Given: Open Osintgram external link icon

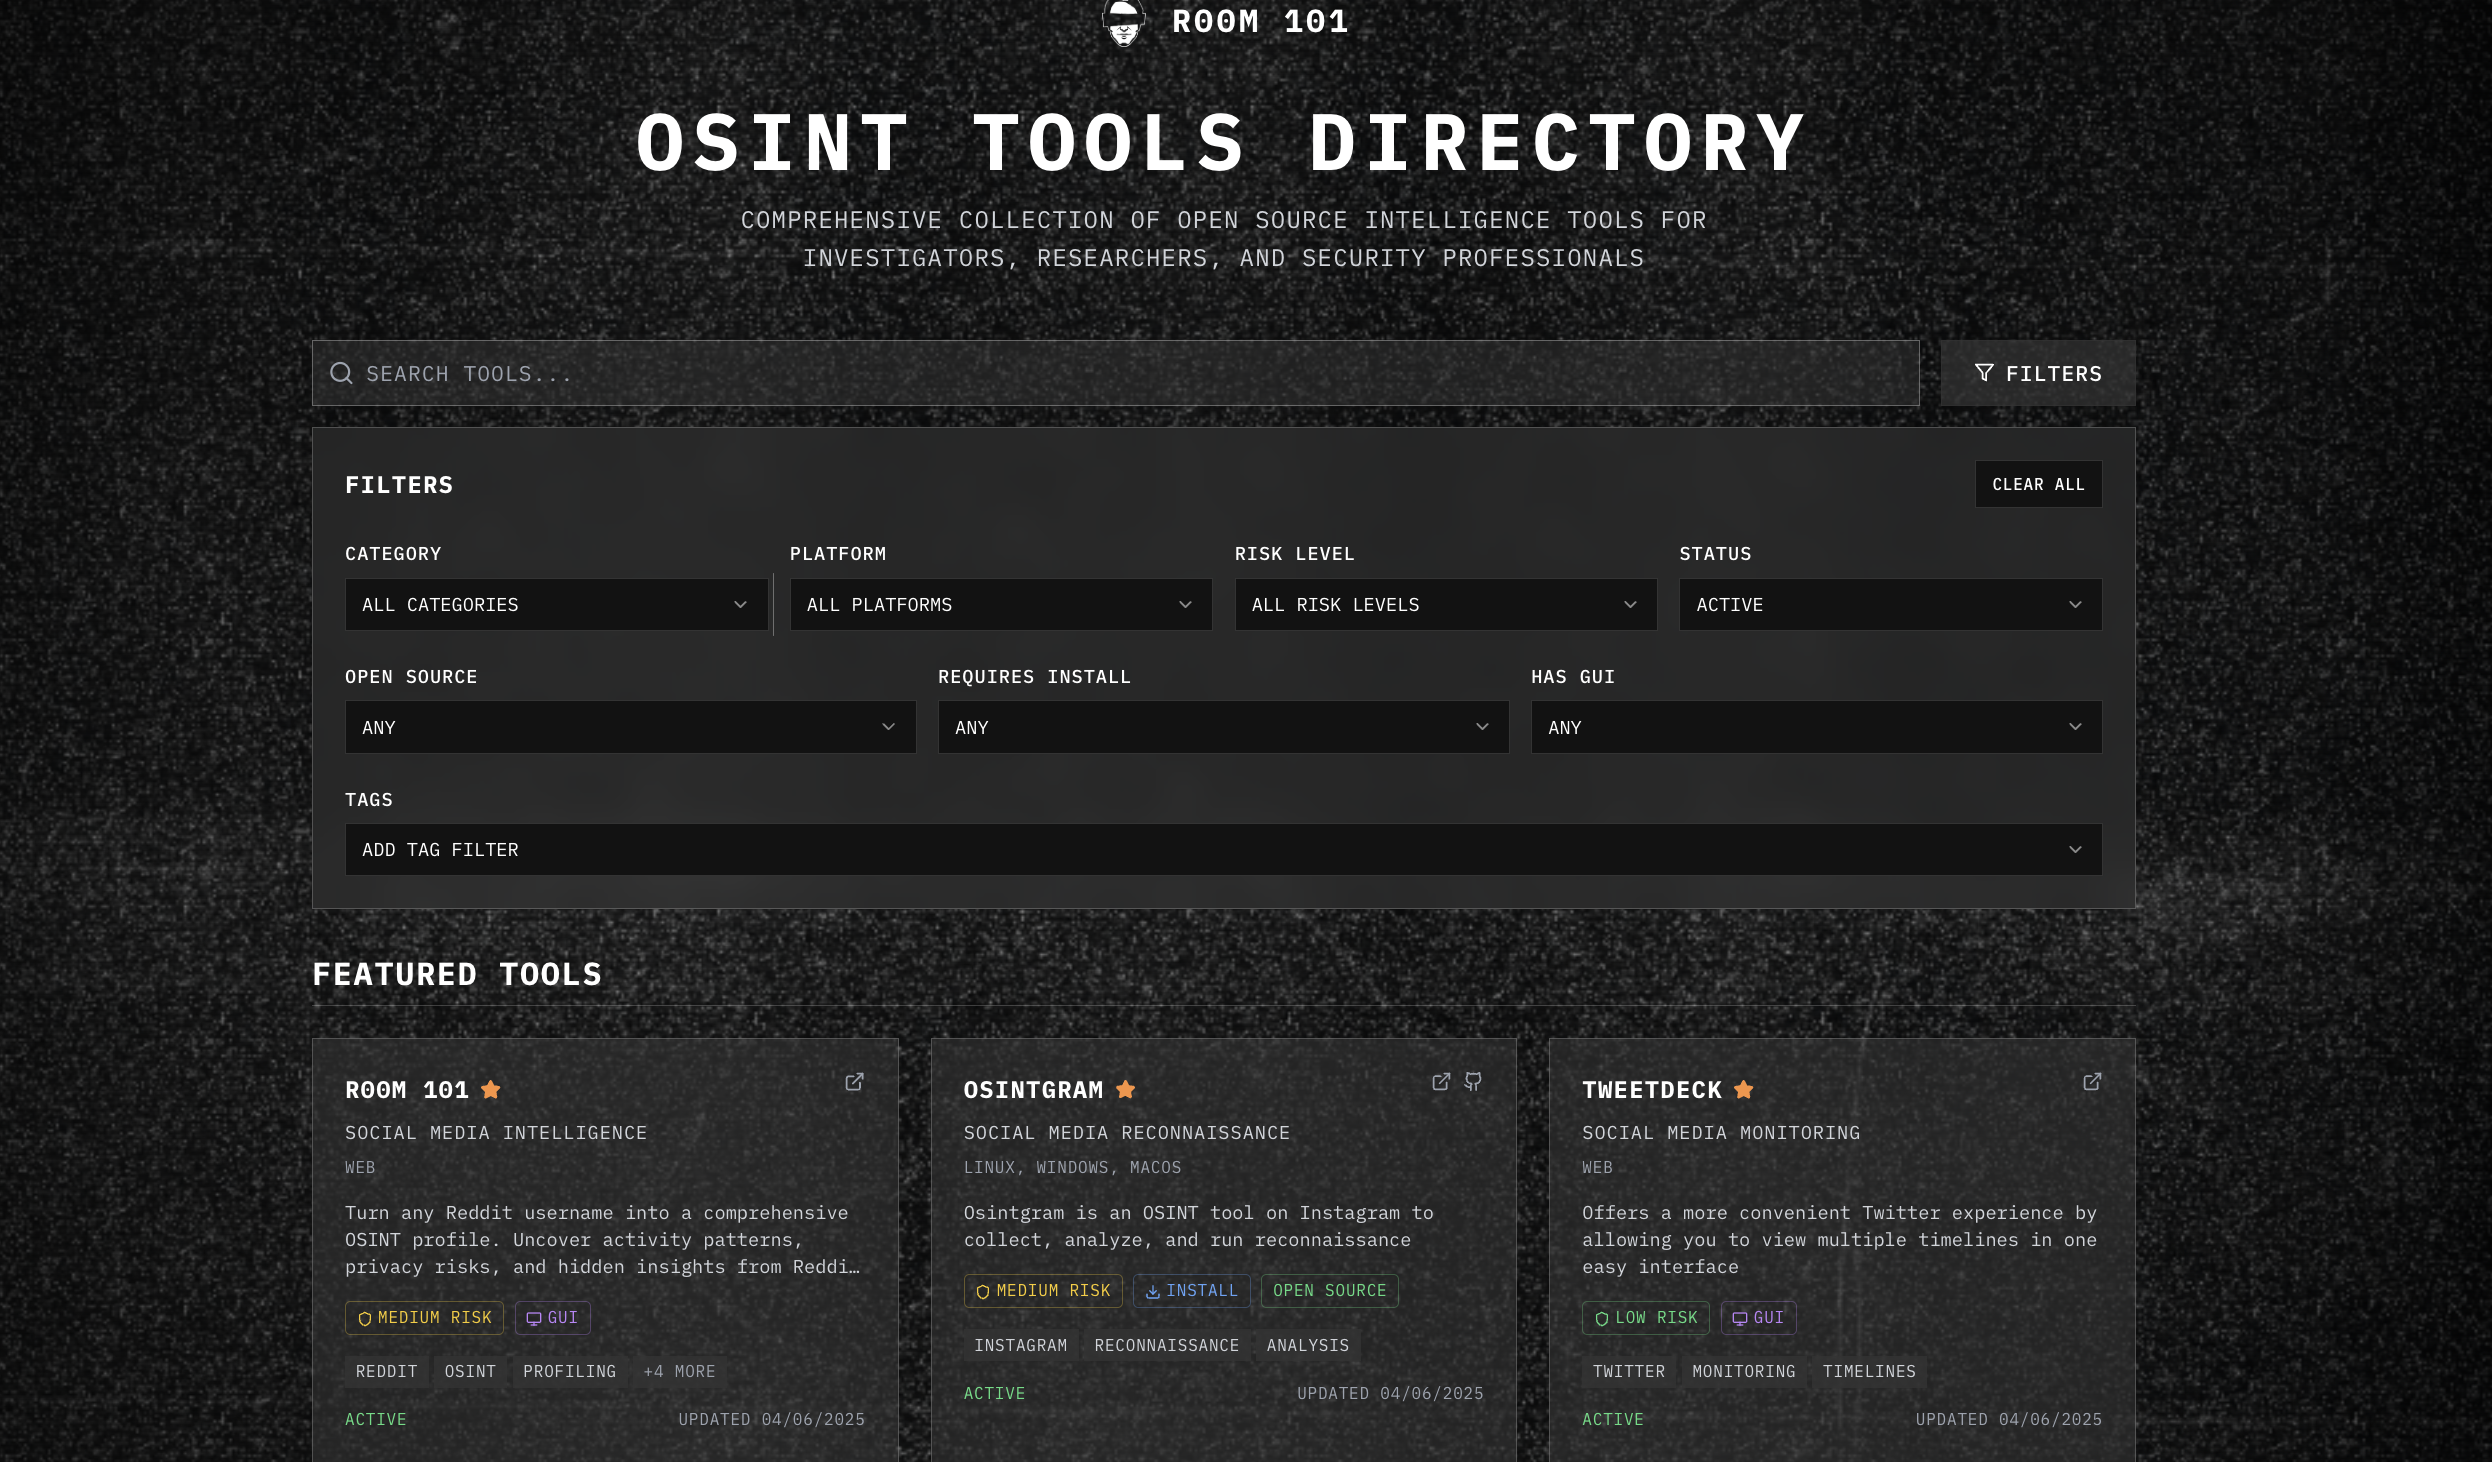Looking at the screenshot, I should (x=1441, y=1082).
